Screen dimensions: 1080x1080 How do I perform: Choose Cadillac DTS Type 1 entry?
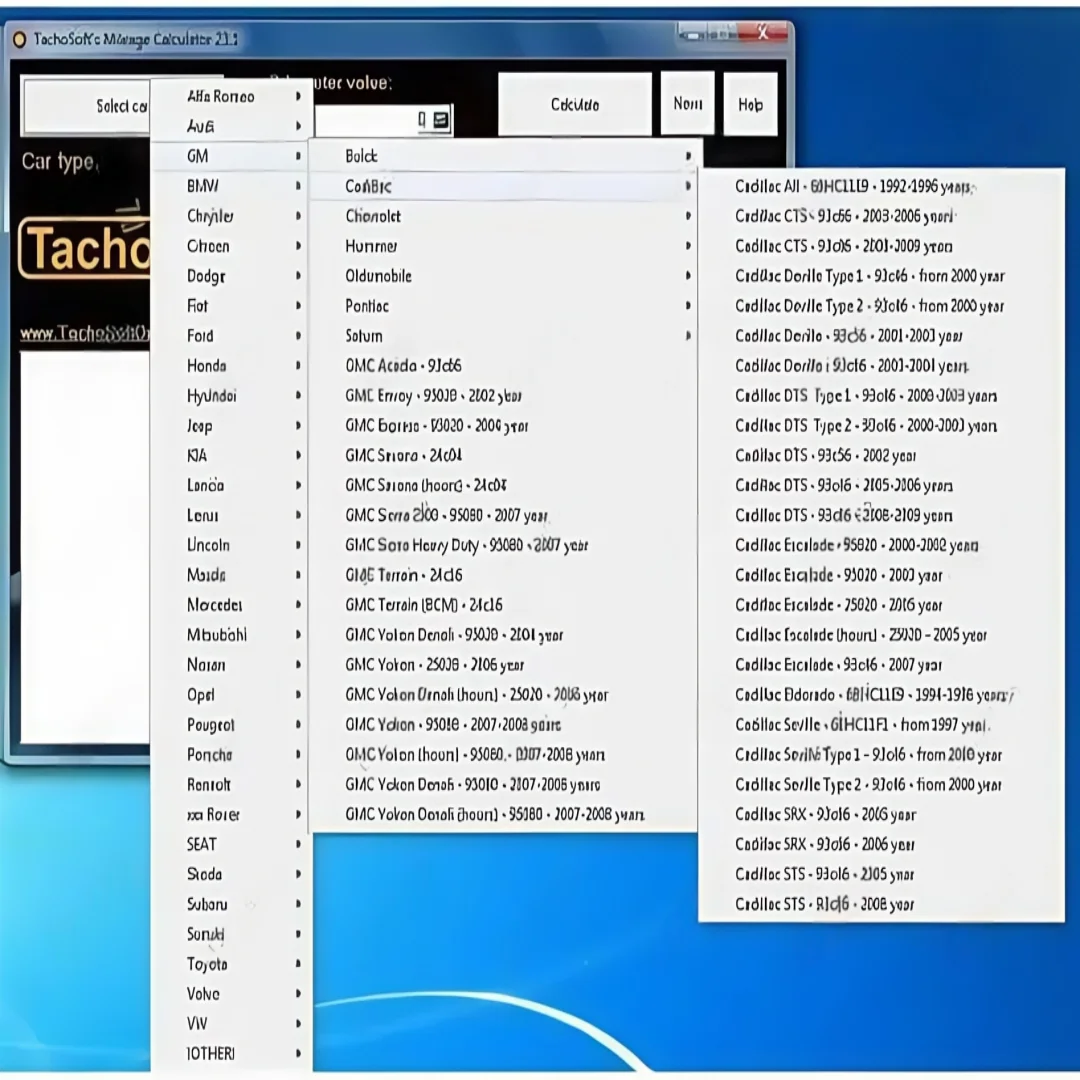[882, 396]
